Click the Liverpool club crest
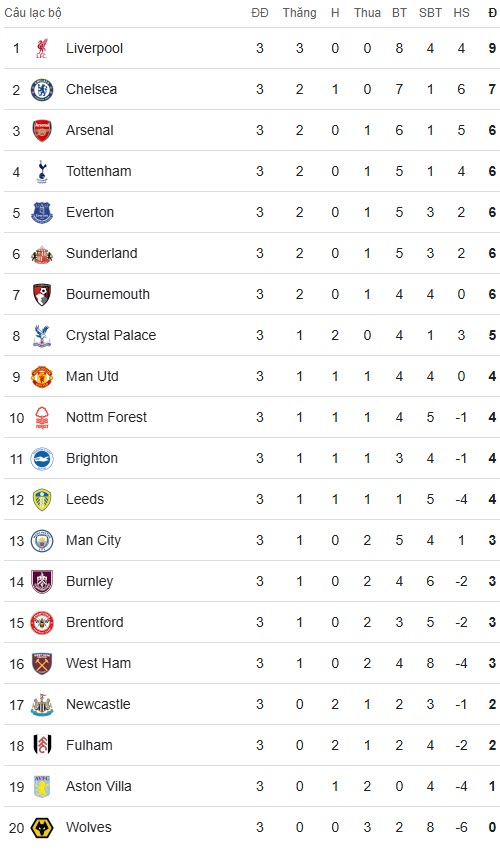This screenshot has height=857, width=500. (x=42, y=49)
